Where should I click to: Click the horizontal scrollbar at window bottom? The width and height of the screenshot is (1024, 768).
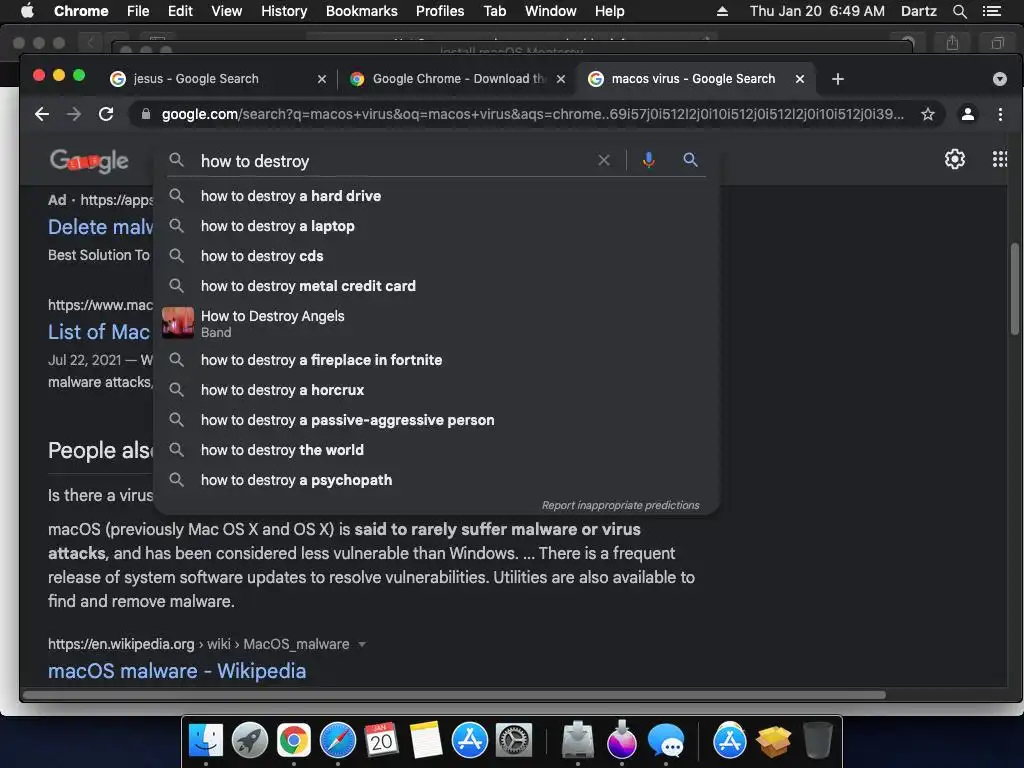point(454,695)
